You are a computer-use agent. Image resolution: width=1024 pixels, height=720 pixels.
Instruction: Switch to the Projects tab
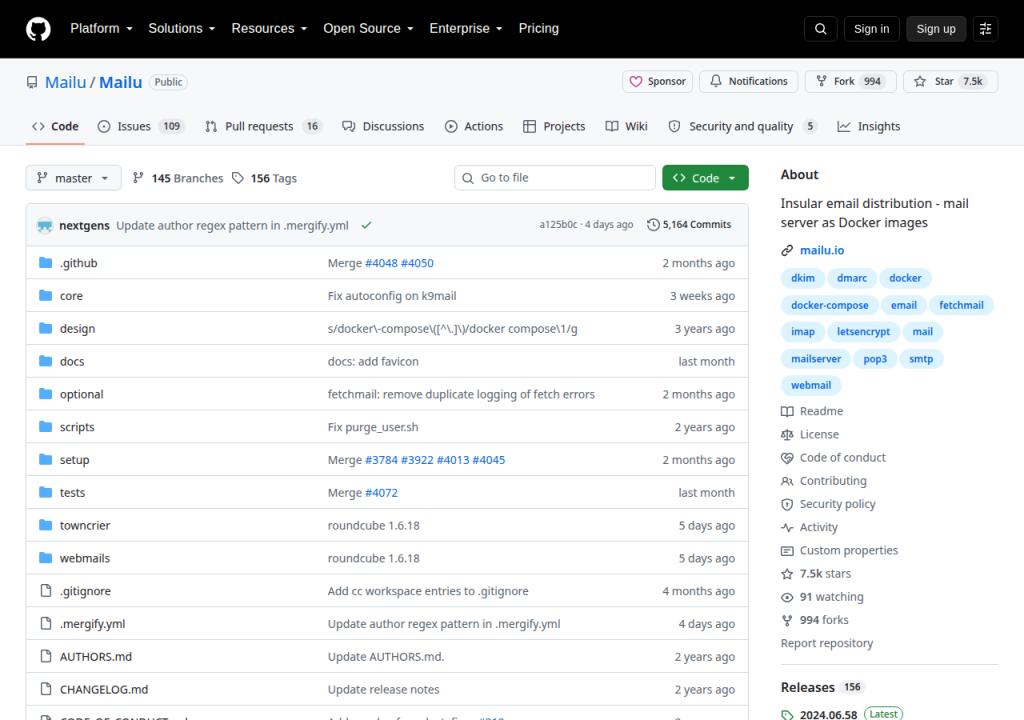coord(554,127)
